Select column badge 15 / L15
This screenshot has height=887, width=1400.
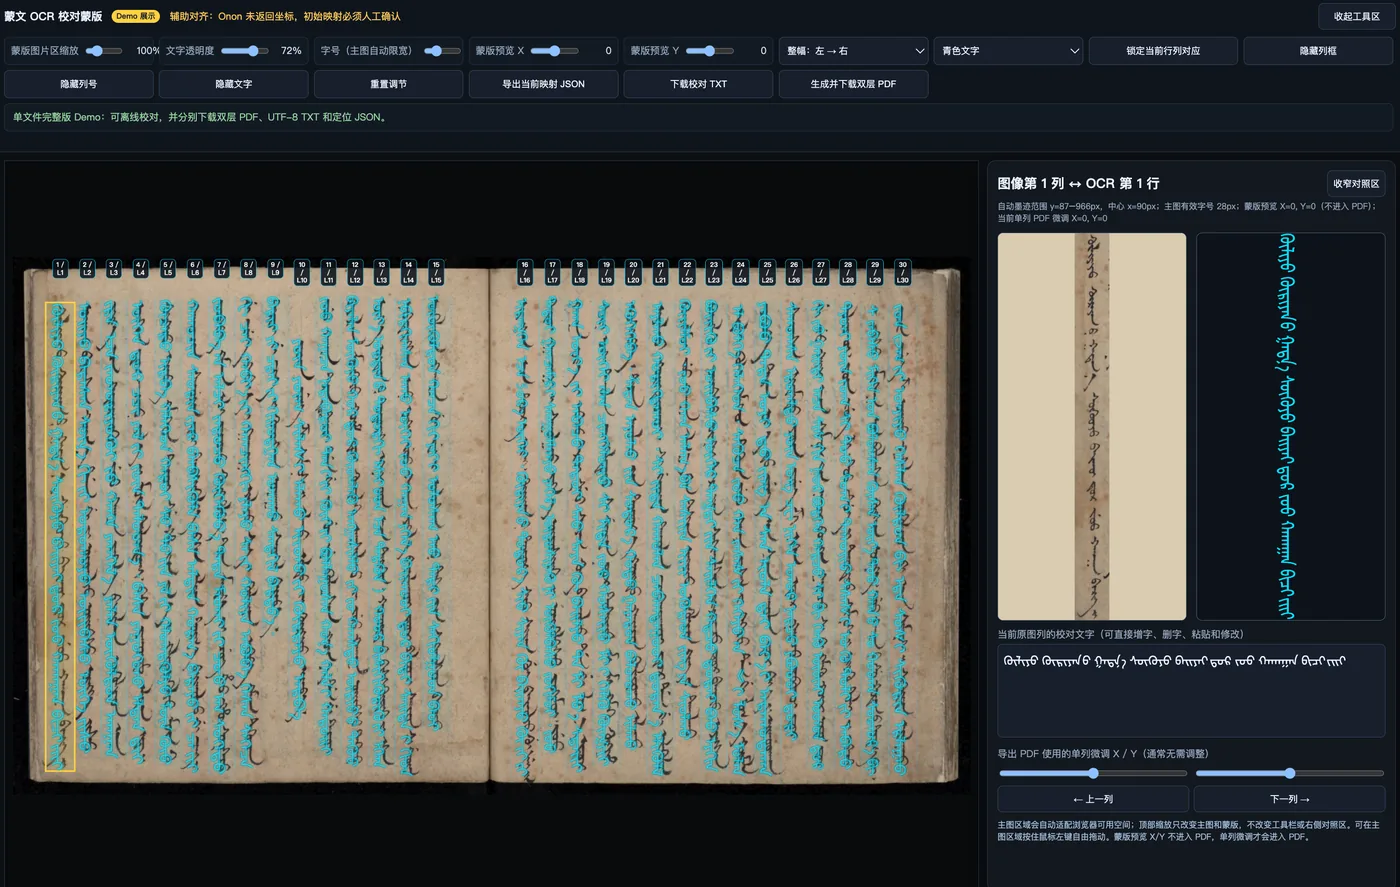436,273
